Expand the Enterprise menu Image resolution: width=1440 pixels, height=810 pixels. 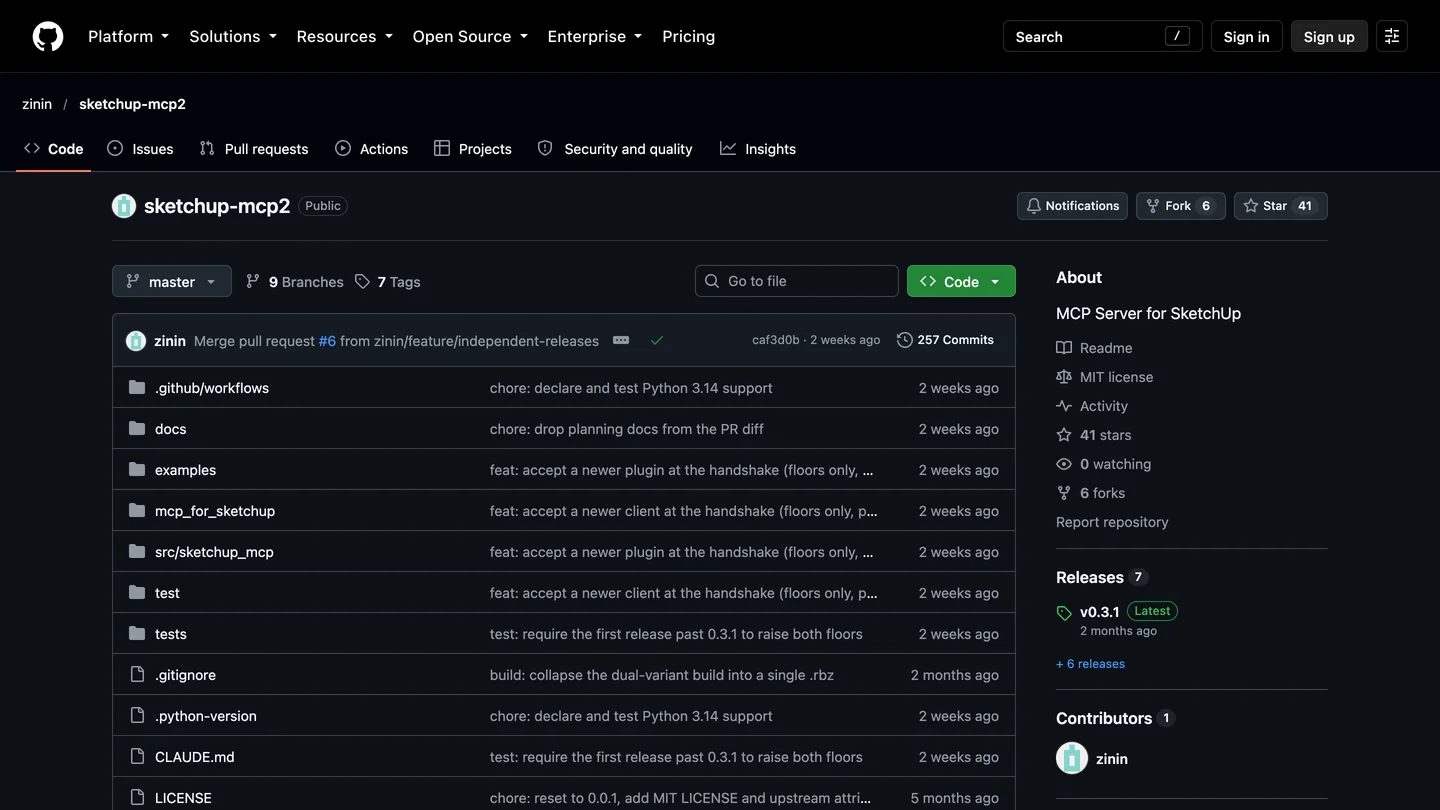[595, 36]
